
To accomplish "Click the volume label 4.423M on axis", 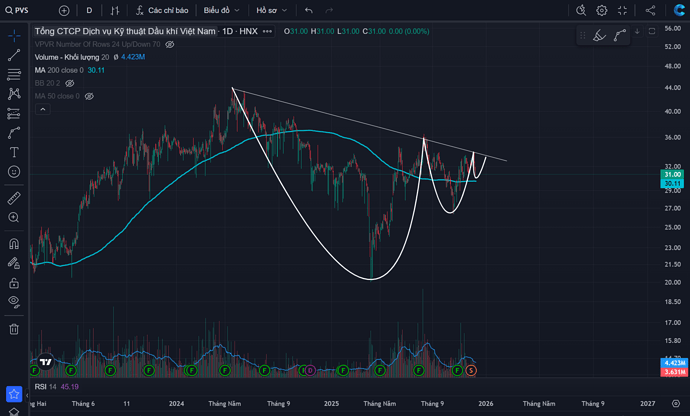I will point(674,363).
